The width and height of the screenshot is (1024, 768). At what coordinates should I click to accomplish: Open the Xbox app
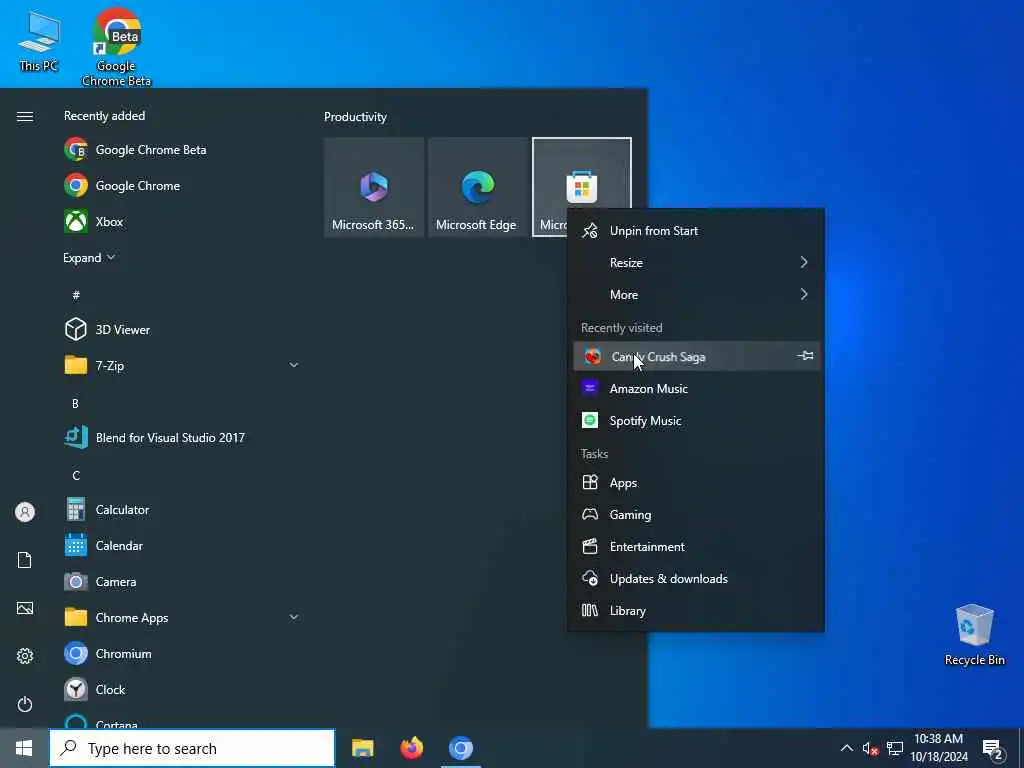(182, 222)
